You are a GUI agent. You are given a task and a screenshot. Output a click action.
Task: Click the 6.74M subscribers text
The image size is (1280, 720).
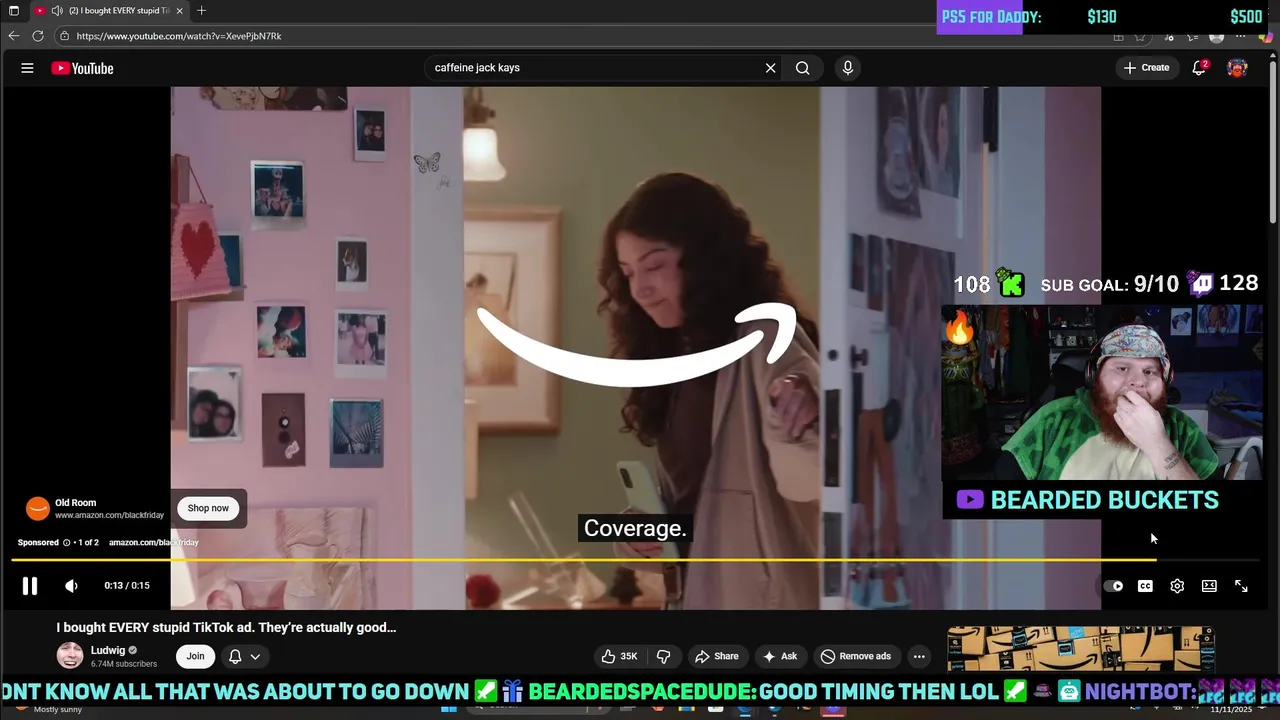coord(124,664)
